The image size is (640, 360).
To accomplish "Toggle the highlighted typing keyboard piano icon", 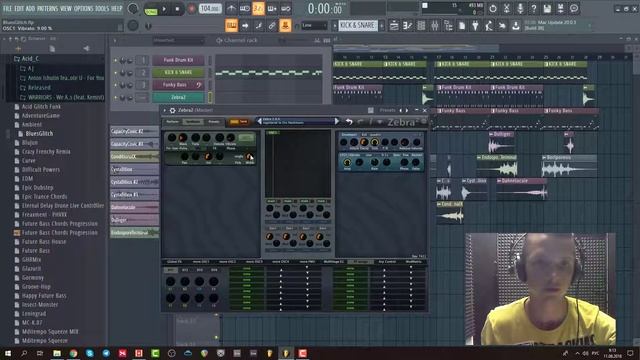I will click(x=231, y=26).
